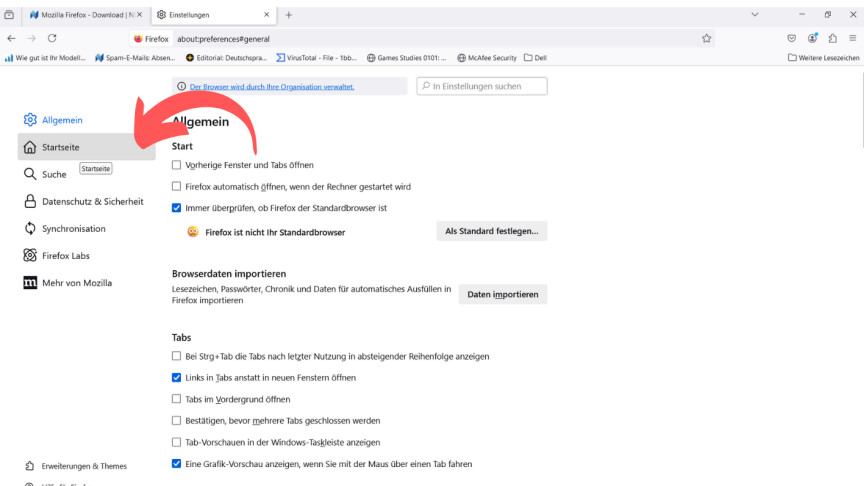864x486 pixels.
Task: Close the Mozilla Firefox Download tab
Action: (x=139, y=15)
